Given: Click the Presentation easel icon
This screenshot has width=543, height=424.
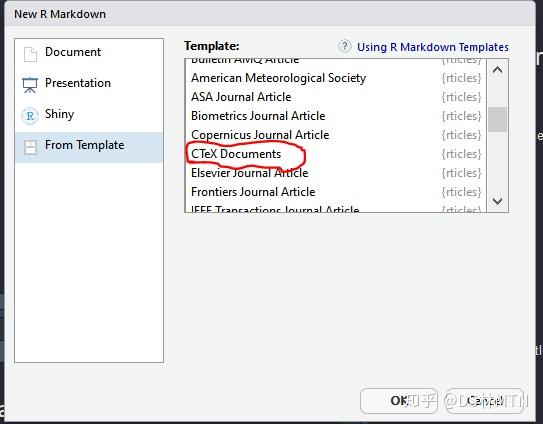Looking at the screenshot, I should [30, 85].
